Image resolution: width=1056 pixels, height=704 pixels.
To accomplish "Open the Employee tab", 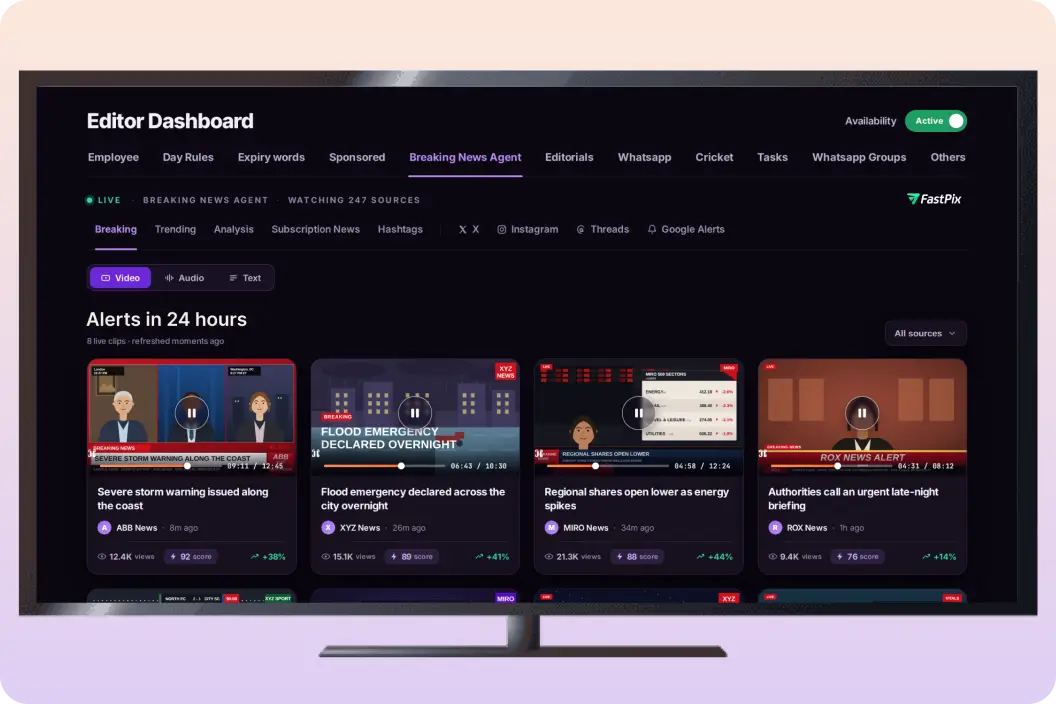I will click(113, 157).
